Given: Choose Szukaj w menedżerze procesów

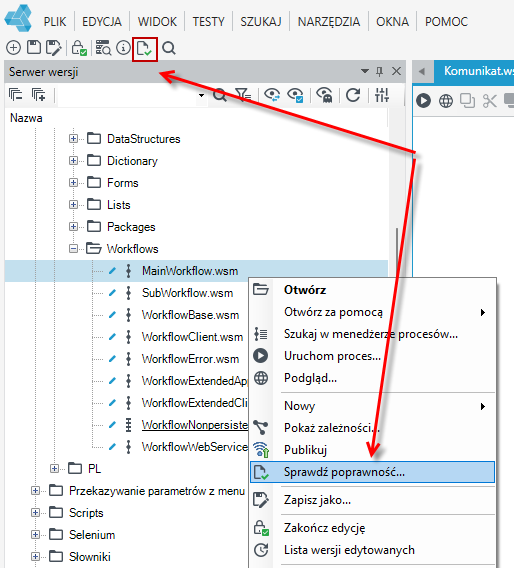Looking at the screenshot, I should coord(372,334).
